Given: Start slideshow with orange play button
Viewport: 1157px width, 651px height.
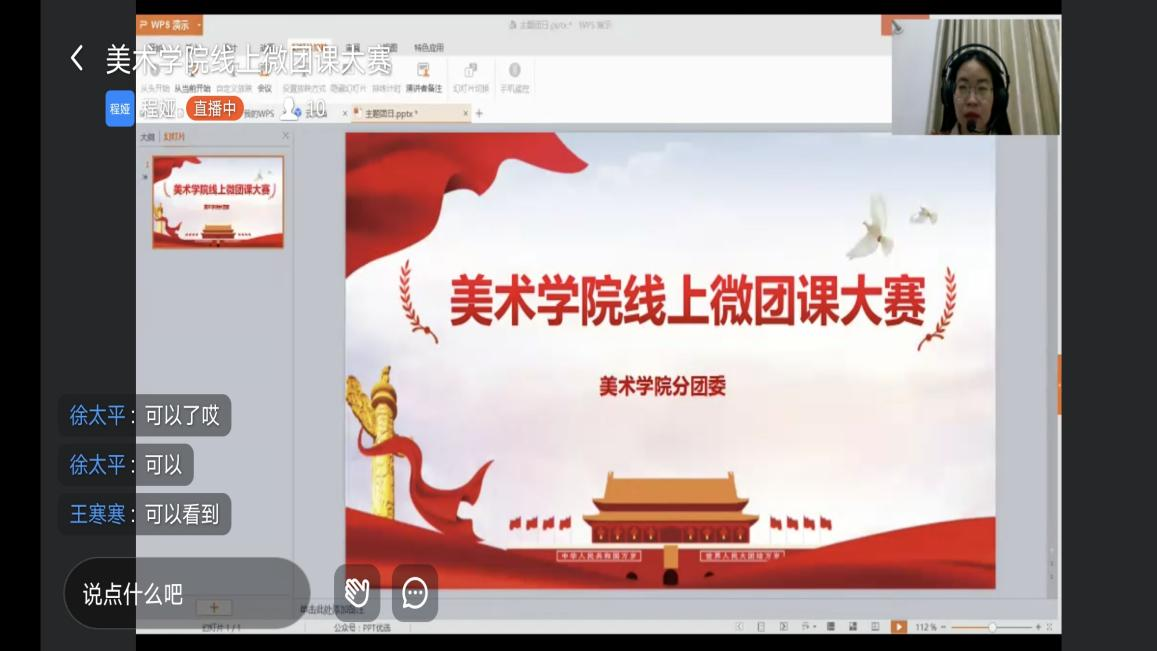Looking at the screenshot, I should point(898,627).
